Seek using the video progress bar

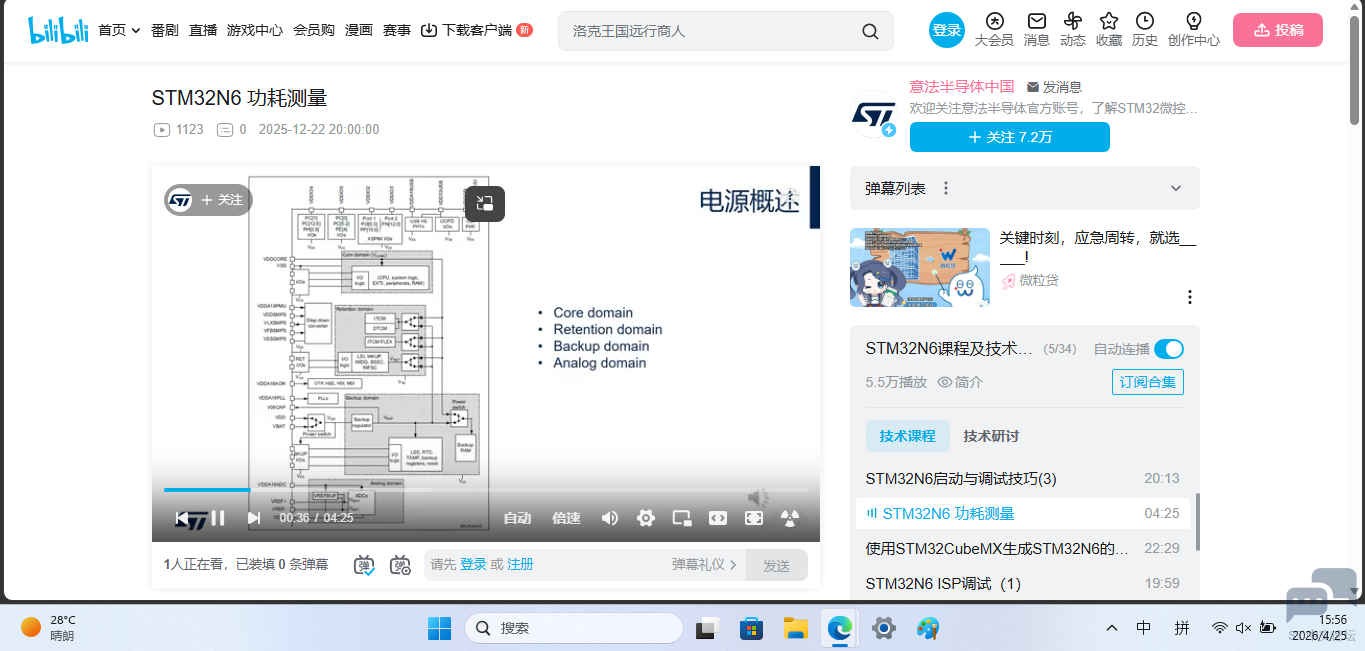[x=486, y=490]
